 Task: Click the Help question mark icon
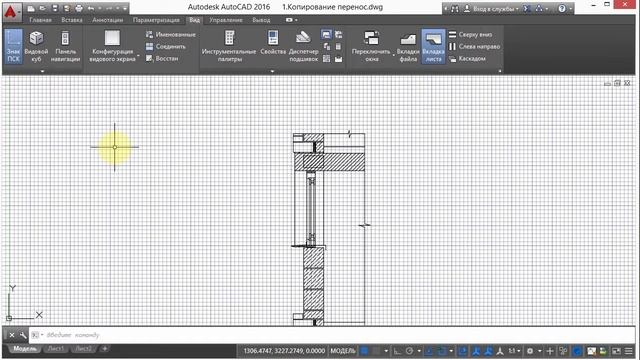[562, 9]
